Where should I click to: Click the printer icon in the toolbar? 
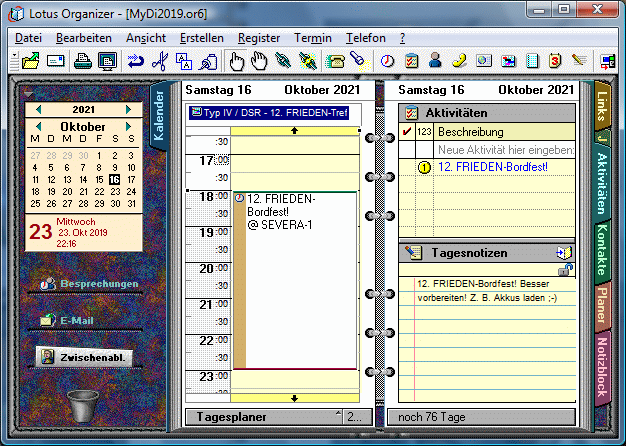coord(83,61)
